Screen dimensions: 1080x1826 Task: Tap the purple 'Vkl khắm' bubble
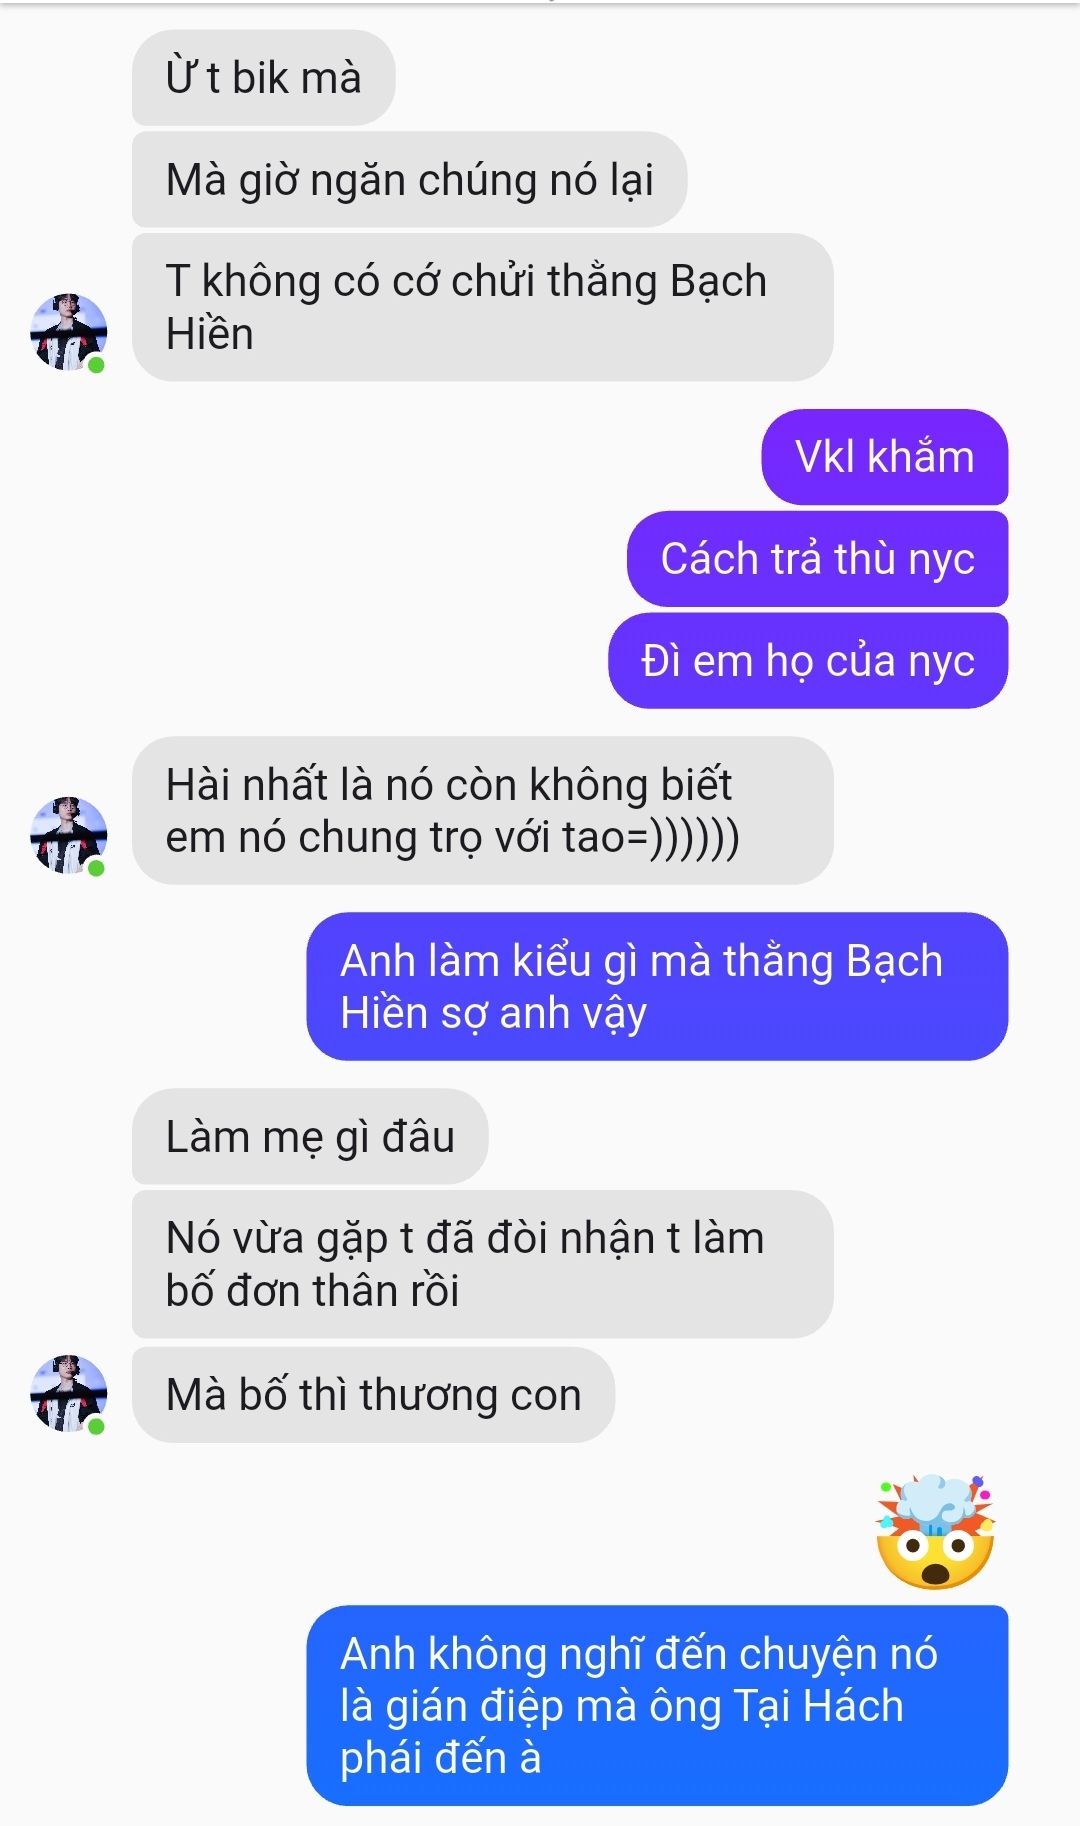click(885, 457)
